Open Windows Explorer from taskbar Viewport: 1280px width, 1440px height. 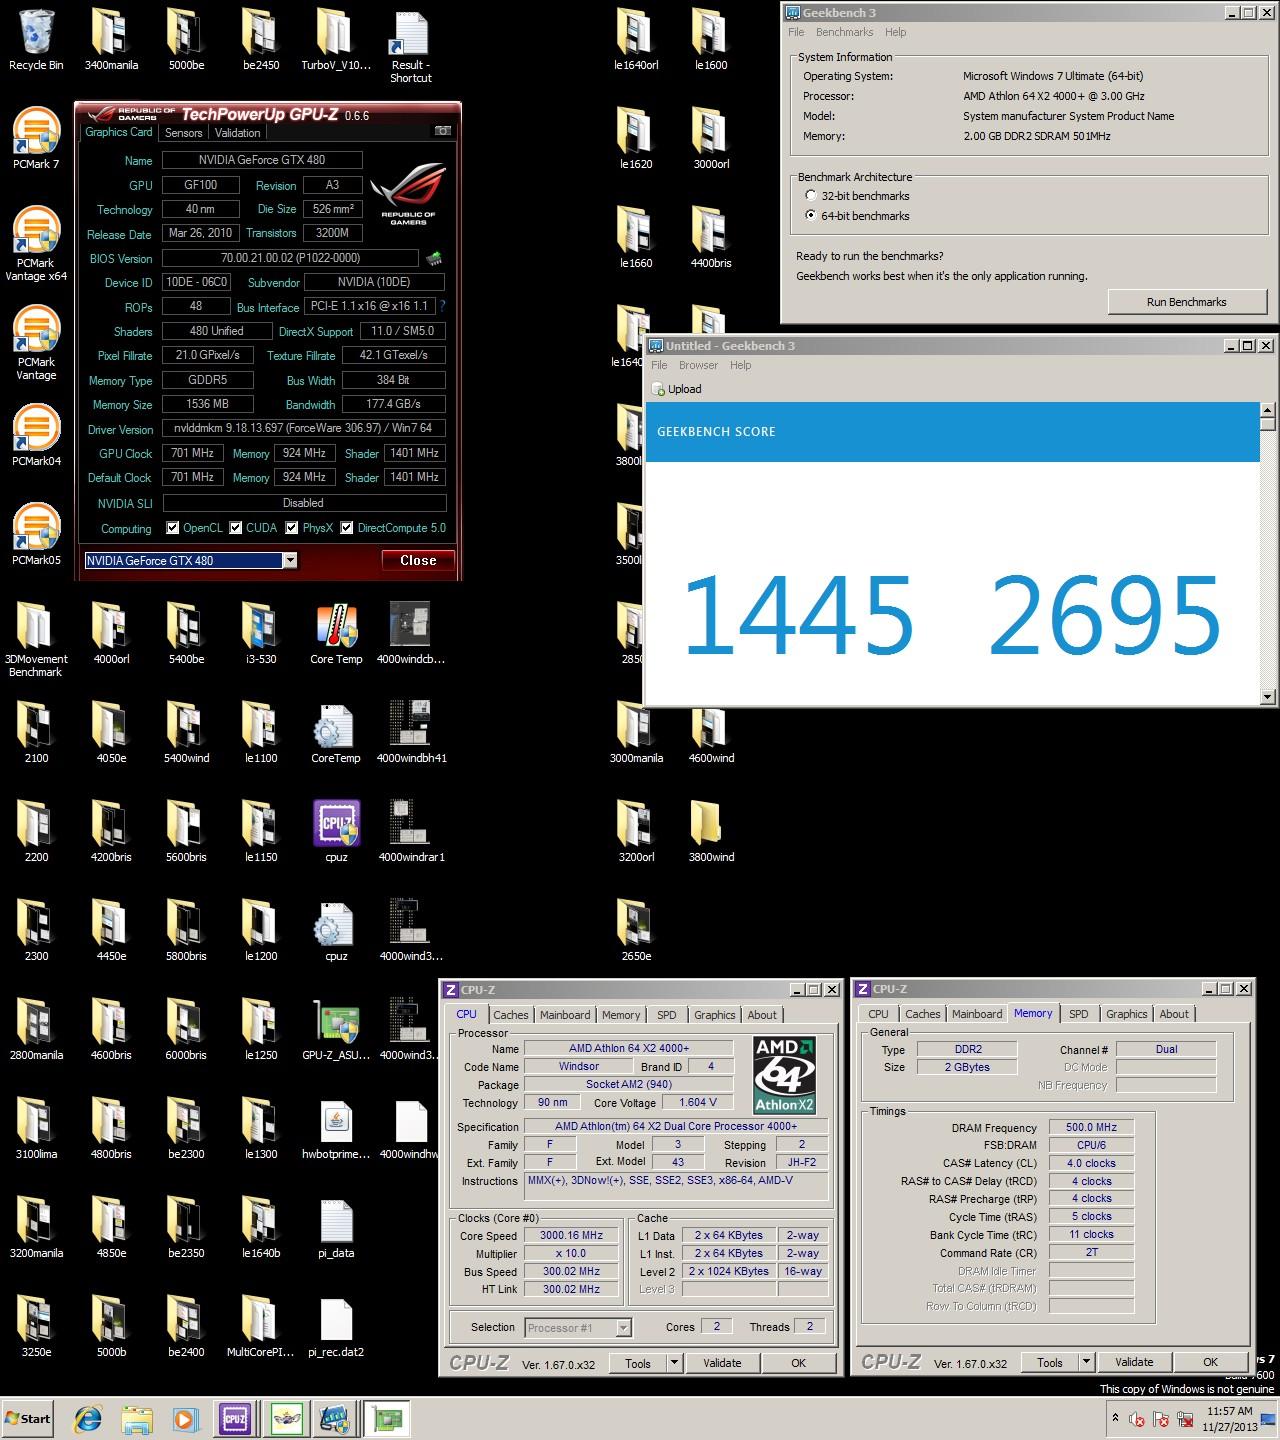pos(137,1418)
